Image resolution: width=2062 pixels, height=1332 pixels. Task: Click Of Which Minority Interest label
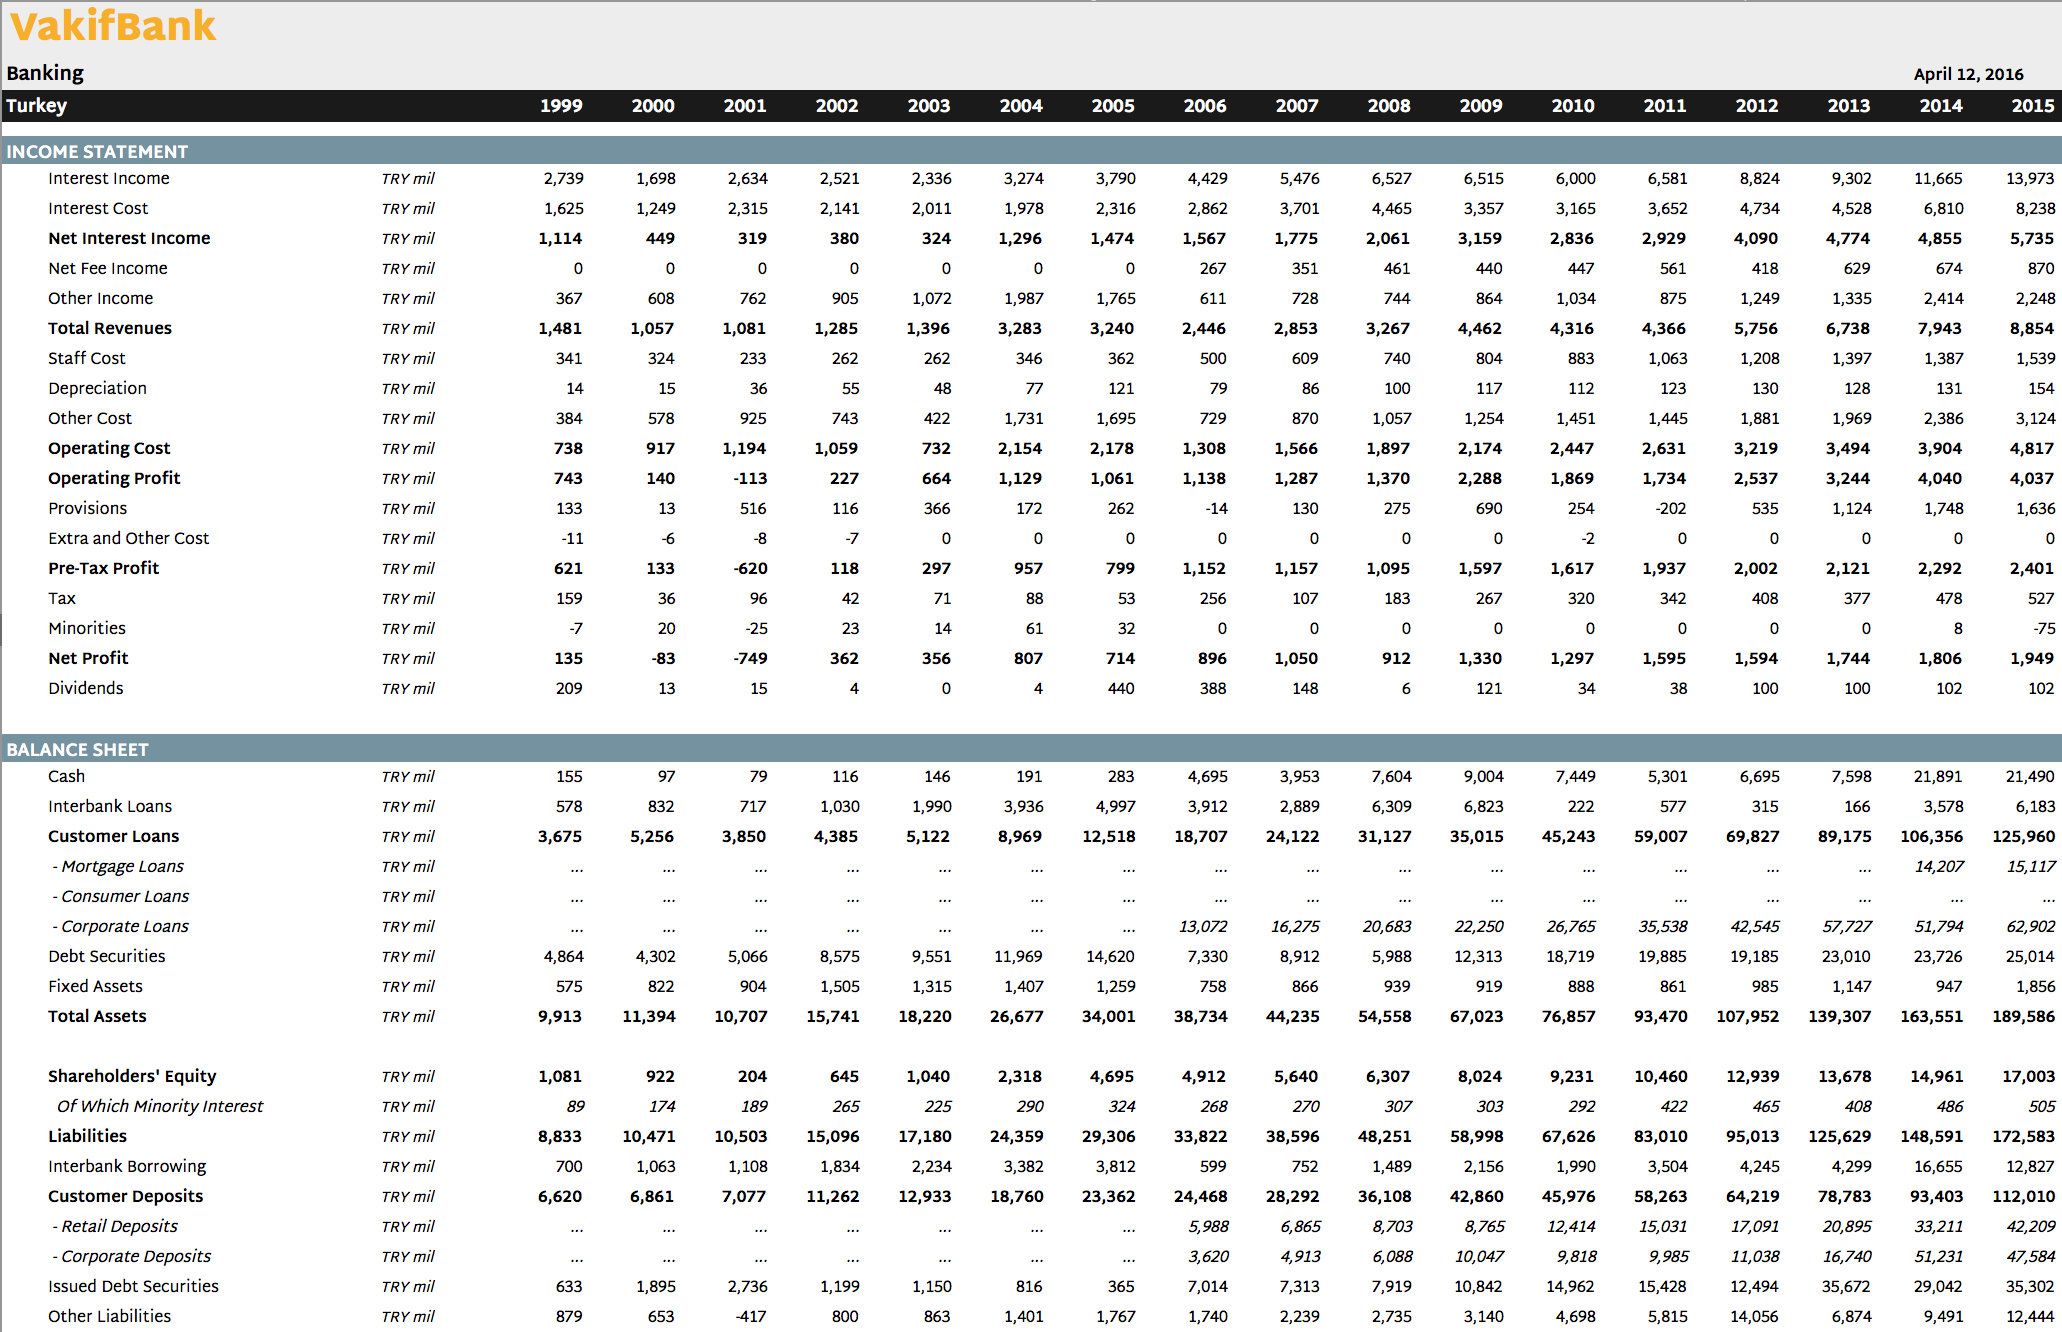click(x=160, y=1106)
